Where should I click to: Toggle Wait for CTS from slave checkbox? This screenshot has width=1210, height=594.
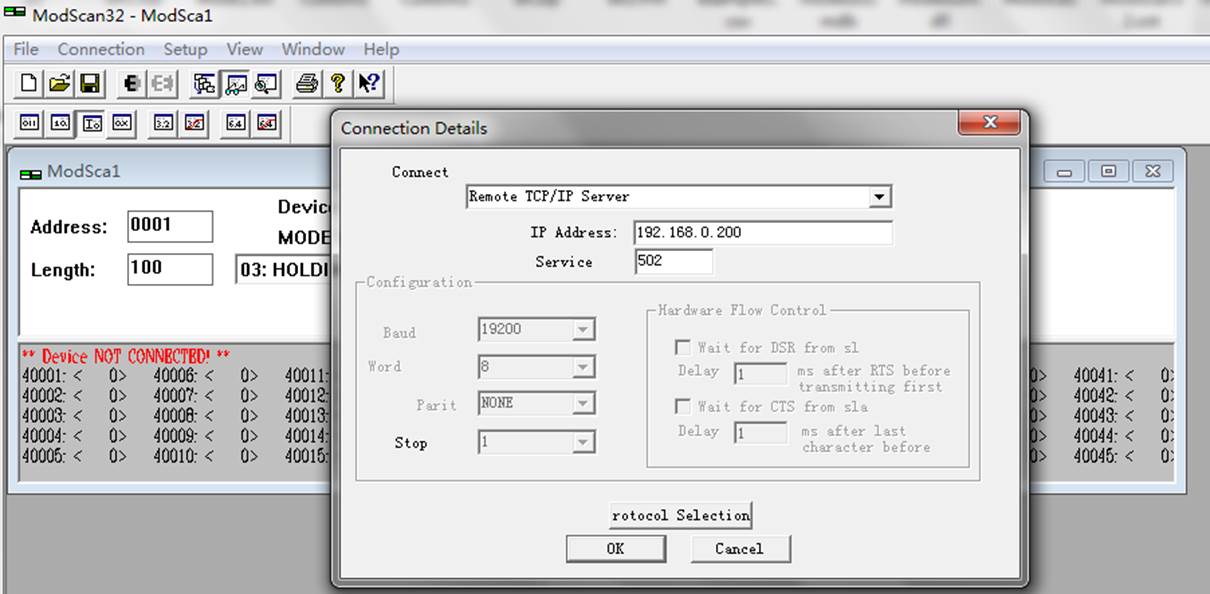tap(683, 407)
